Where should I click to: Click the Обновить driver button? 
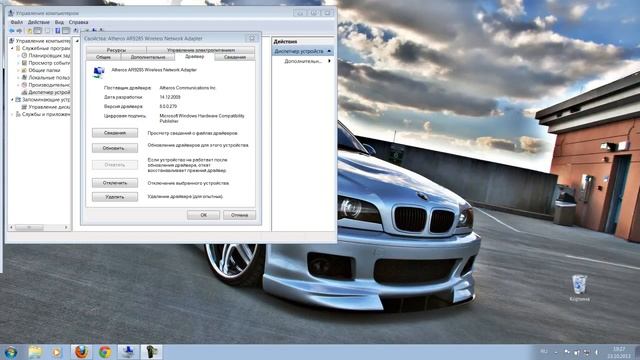point(115,148)
